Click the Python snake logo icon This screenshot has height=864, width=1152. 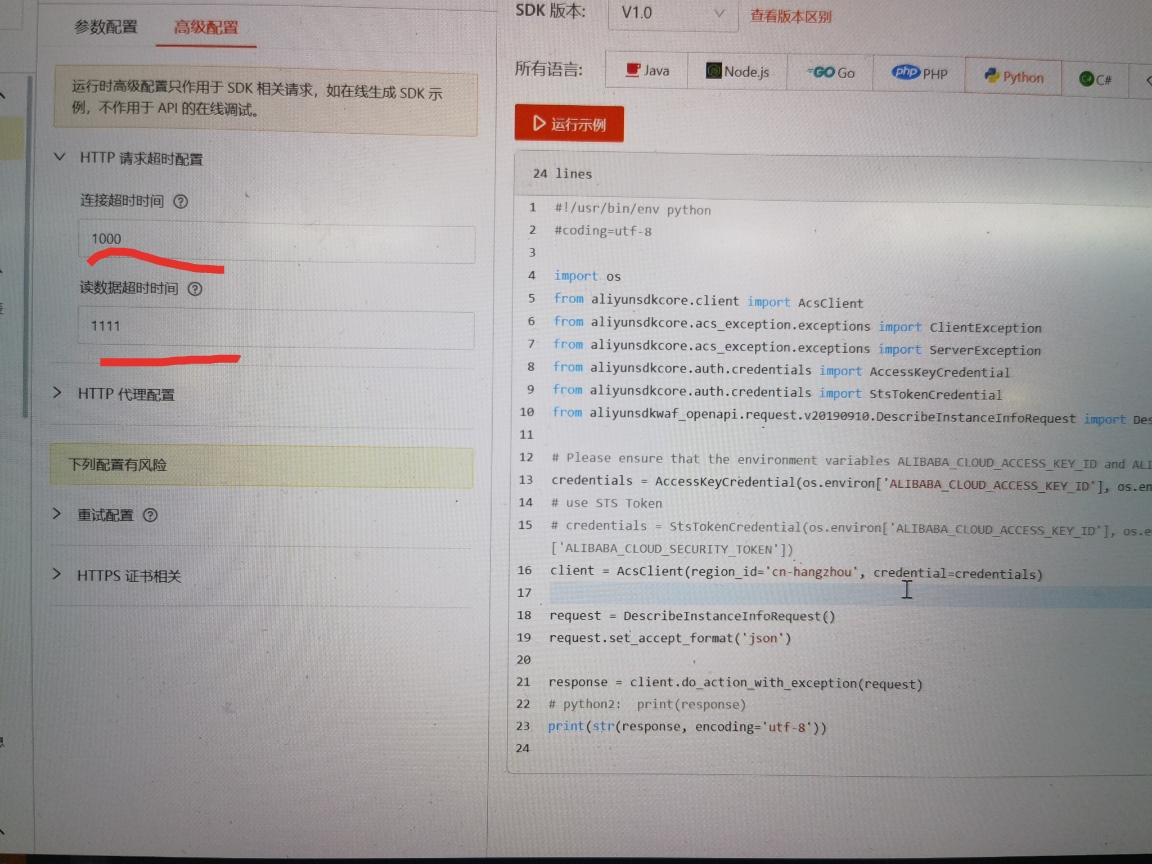[992, 76]
